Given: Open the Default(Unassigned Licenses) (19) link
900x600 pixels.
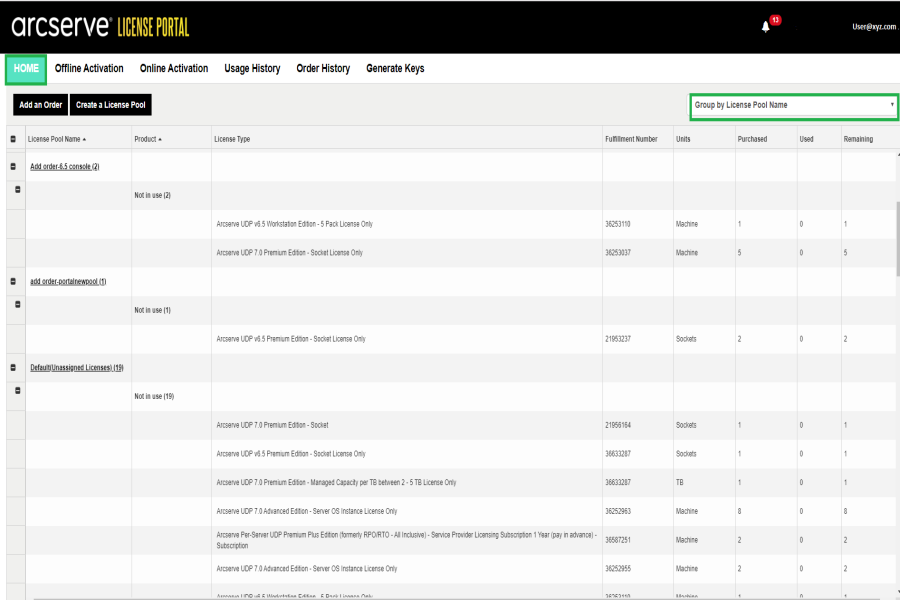Looking at the screenshot, I should [x=77, y=368].
